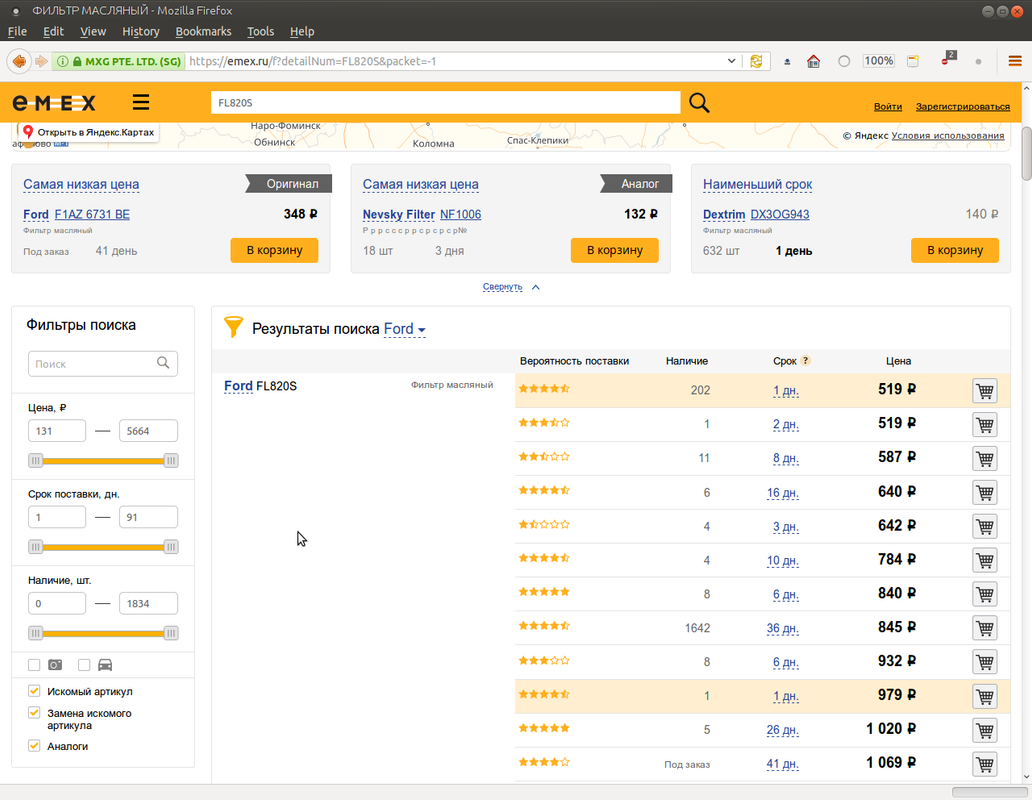Viewport: 1032px width, 800px height.
Task: Click the orange funnel filter icon
Action: (233, 327)
